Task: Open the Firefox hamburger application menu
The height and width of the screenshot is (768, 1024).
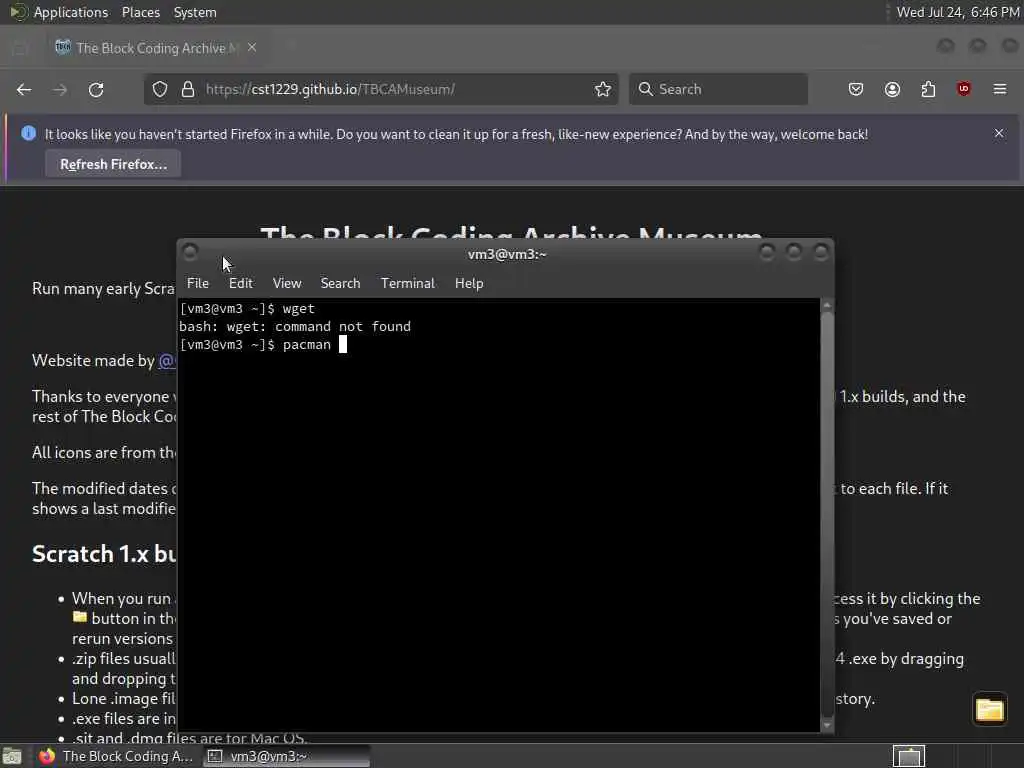Action: (1000, 89)
